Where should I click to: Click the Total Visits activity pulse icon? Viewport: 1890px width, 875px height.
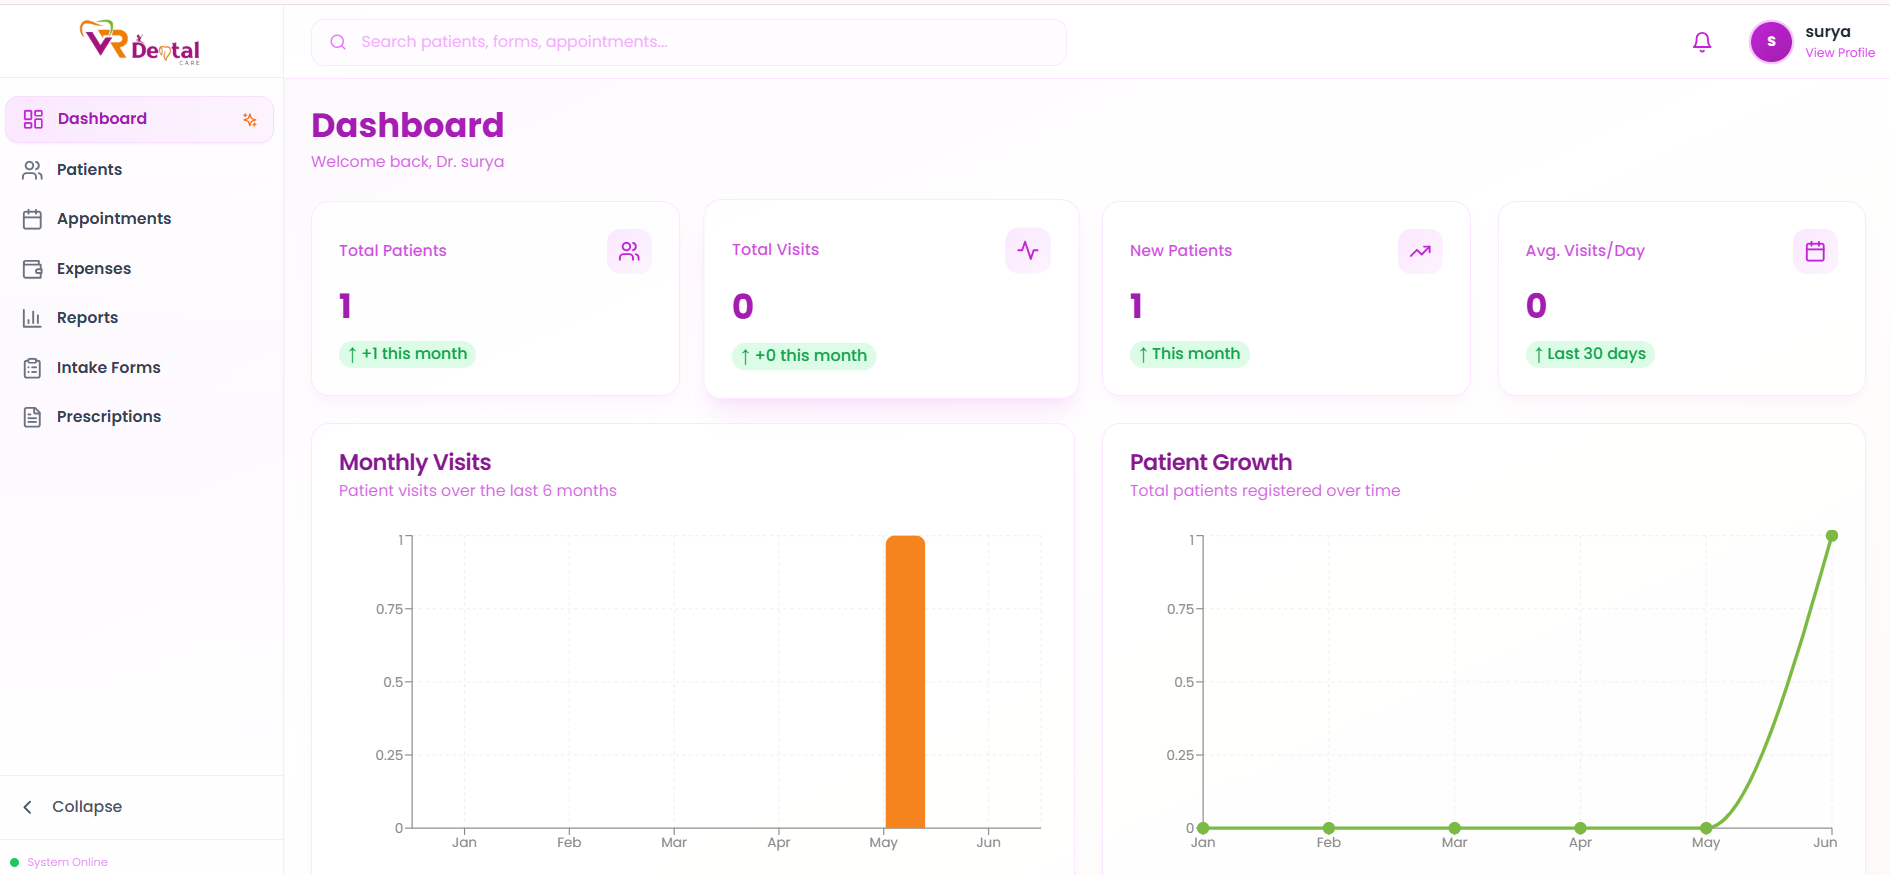coord(1027,250)
